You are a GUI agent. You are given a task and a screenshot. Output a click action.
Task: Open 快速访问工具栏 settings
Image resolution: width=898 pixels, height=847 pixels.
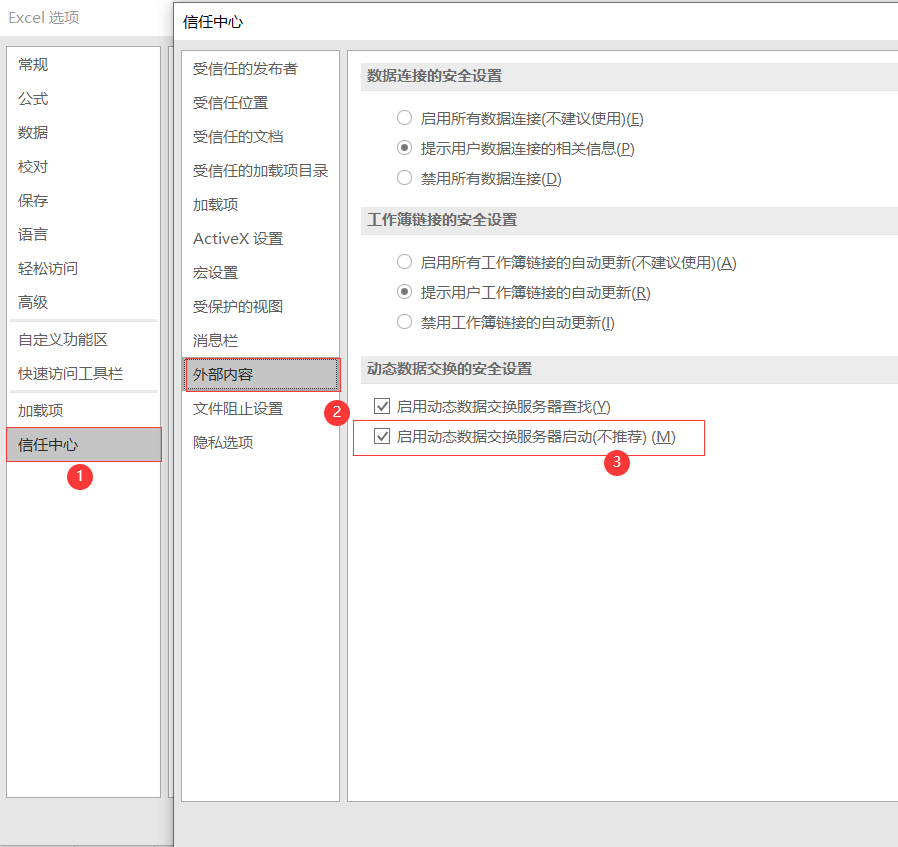click(84, 373)
